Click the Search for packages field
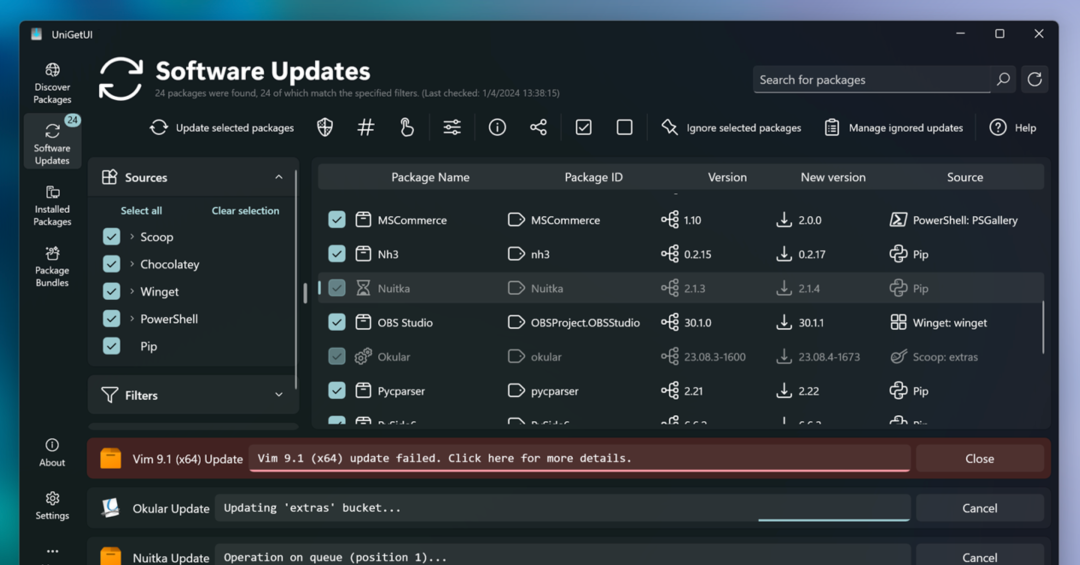Screen dimensions: 1080x565 [x=870, y=79]
